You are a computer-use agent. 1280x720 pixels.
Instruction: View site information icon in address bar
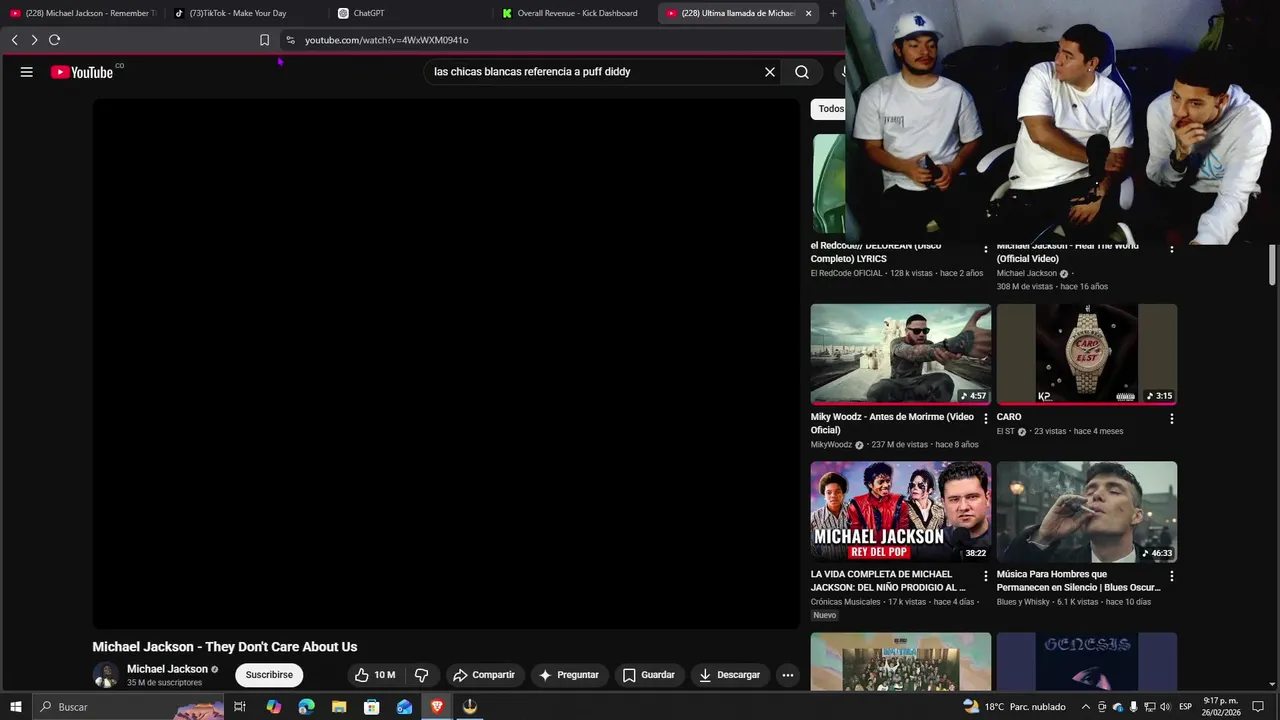290,40
